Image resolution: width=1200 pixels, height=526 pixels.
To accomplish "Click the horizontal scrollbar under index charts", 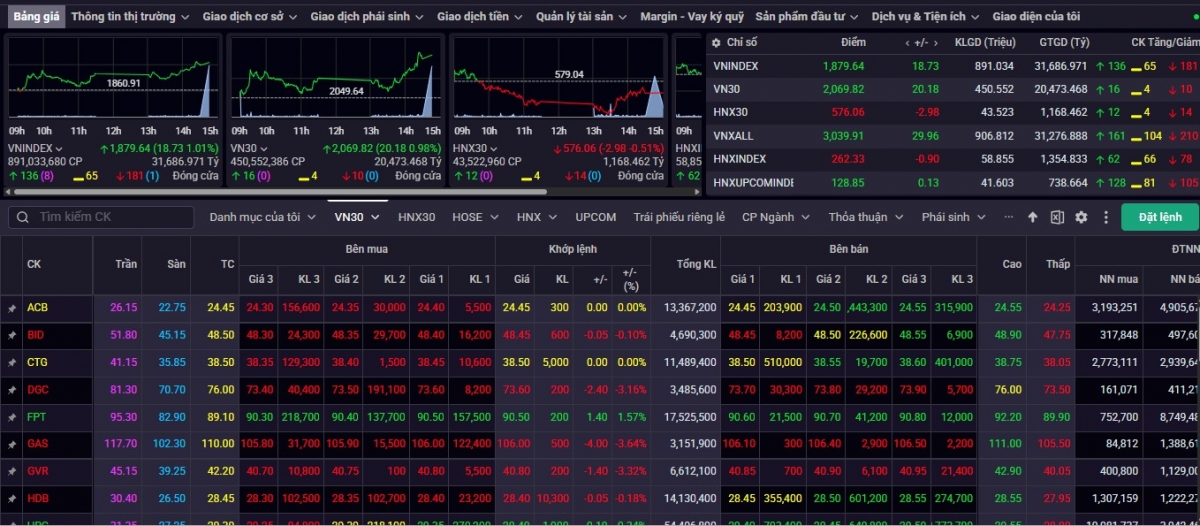I will [x=300, y=191].
